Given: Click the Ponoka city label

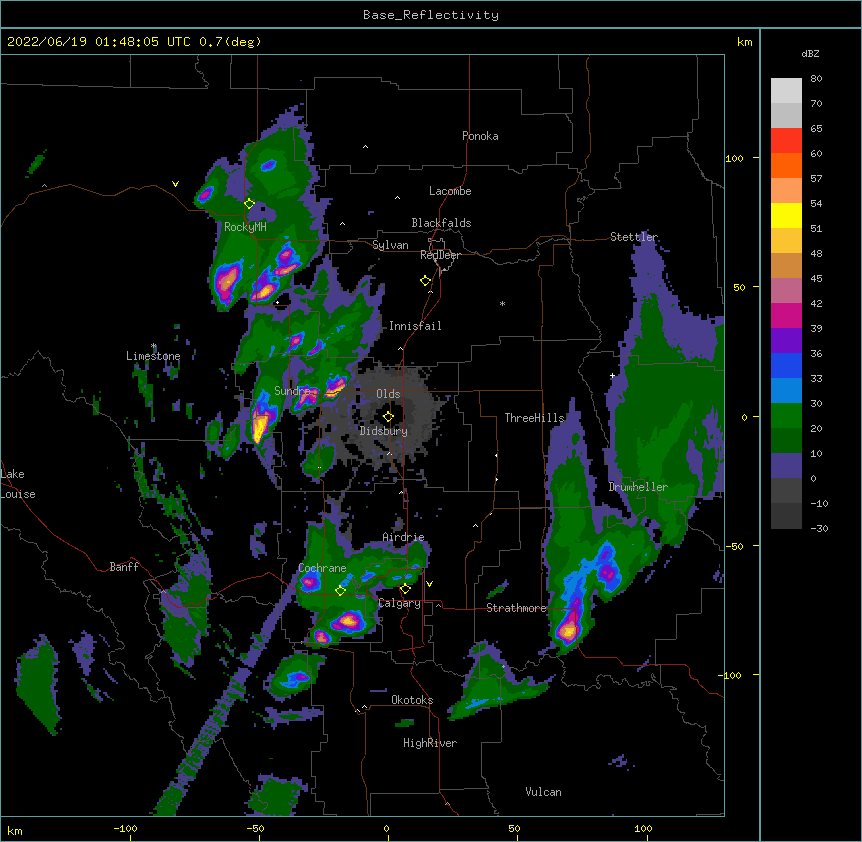Looking at the screenshot, I should click(480, 136).
